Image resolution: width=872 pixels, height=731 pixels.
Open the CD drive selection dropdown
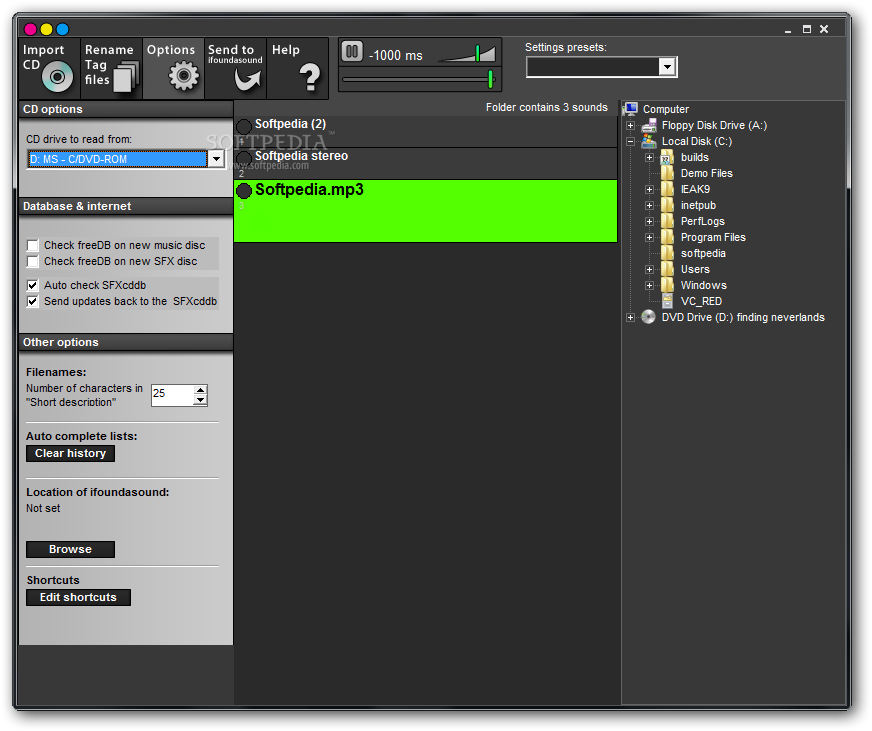click(x=215, y=159)
